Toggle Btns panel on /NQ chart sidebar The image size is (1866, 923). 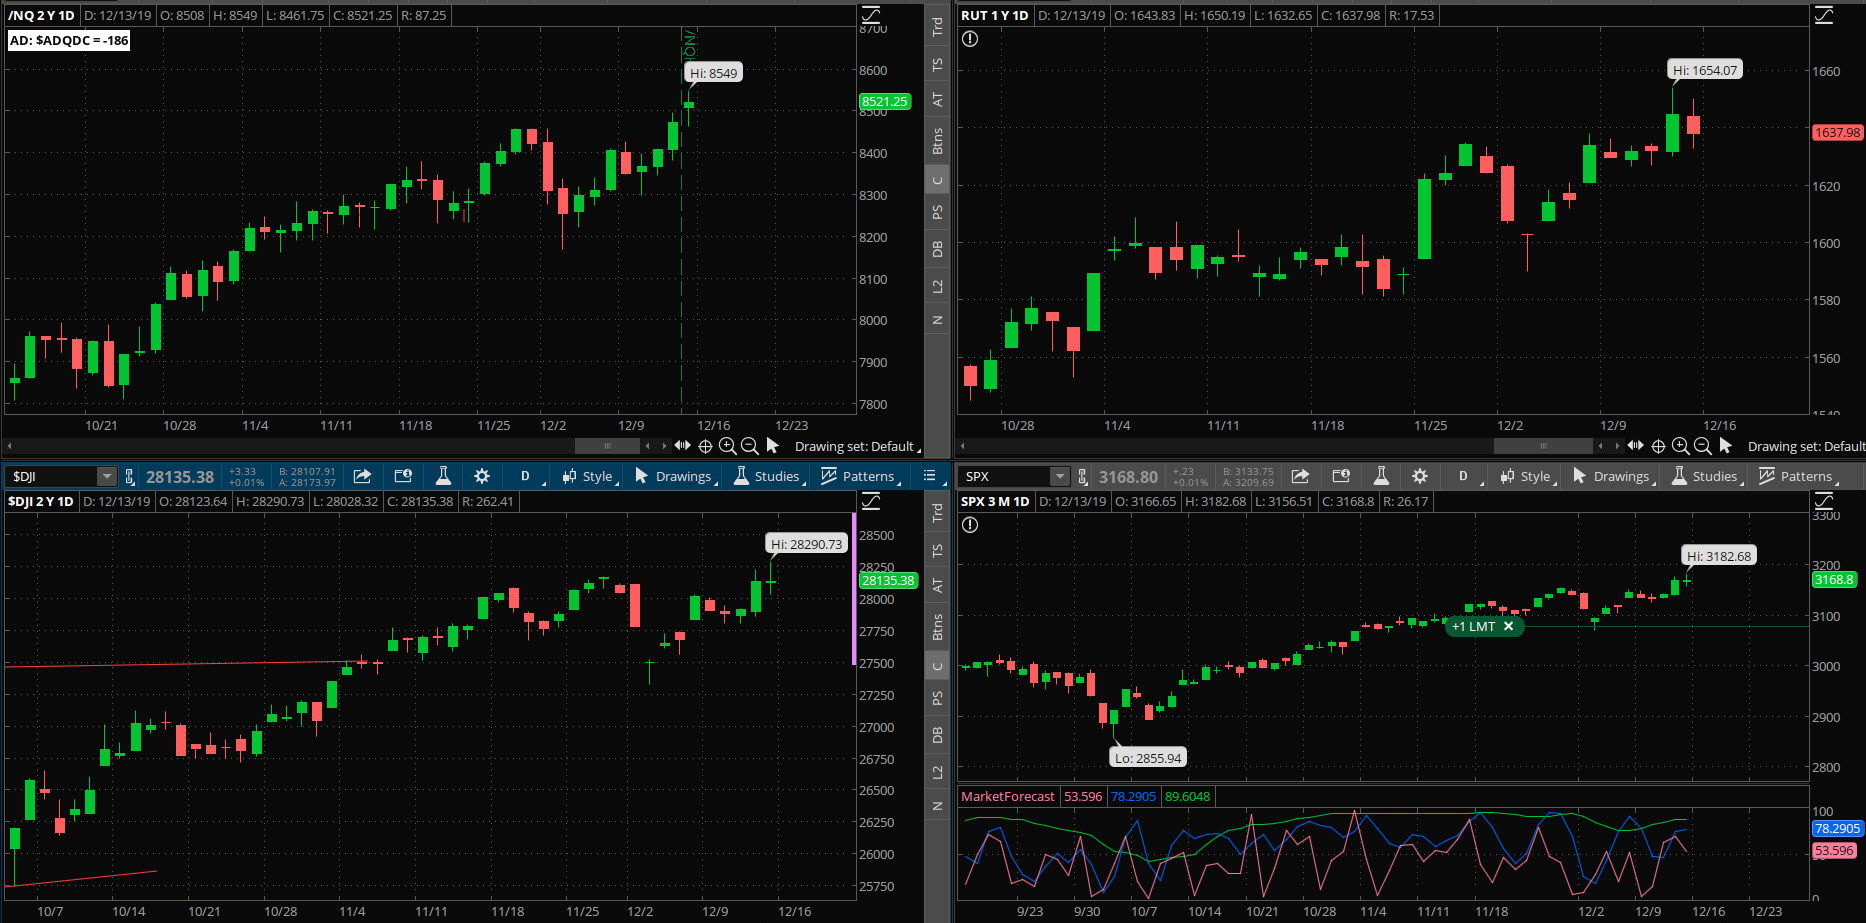[937, 141]
